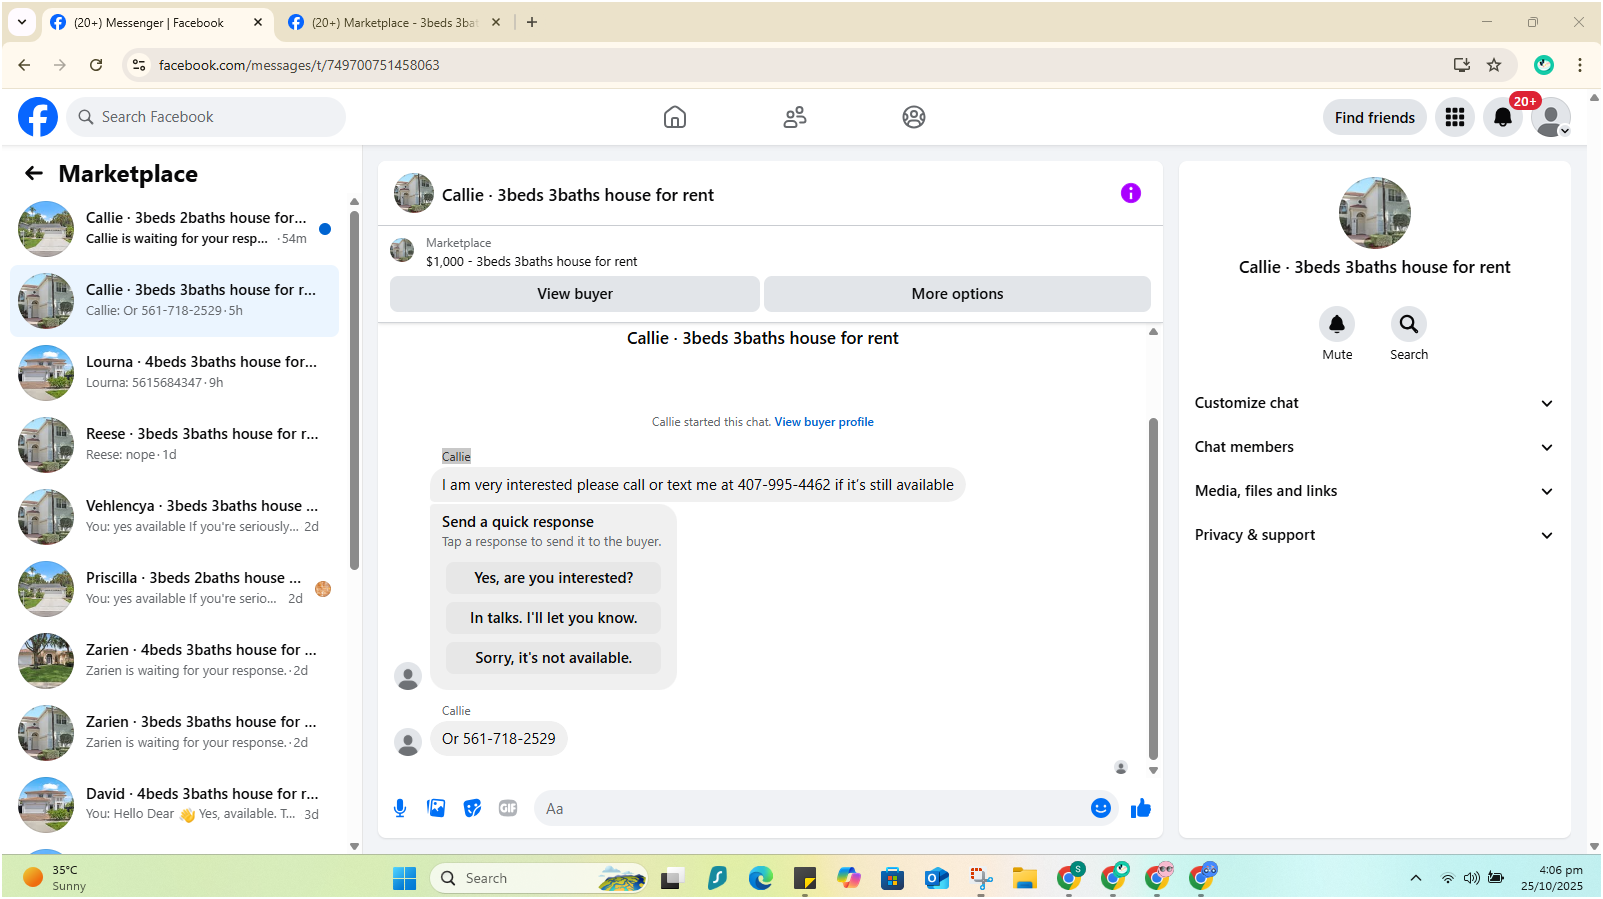The width and height of the screenshot is (1603, 899).
Task: Mute the Callie conversation
Action: pyautogui.click(x=1337, y=324)
